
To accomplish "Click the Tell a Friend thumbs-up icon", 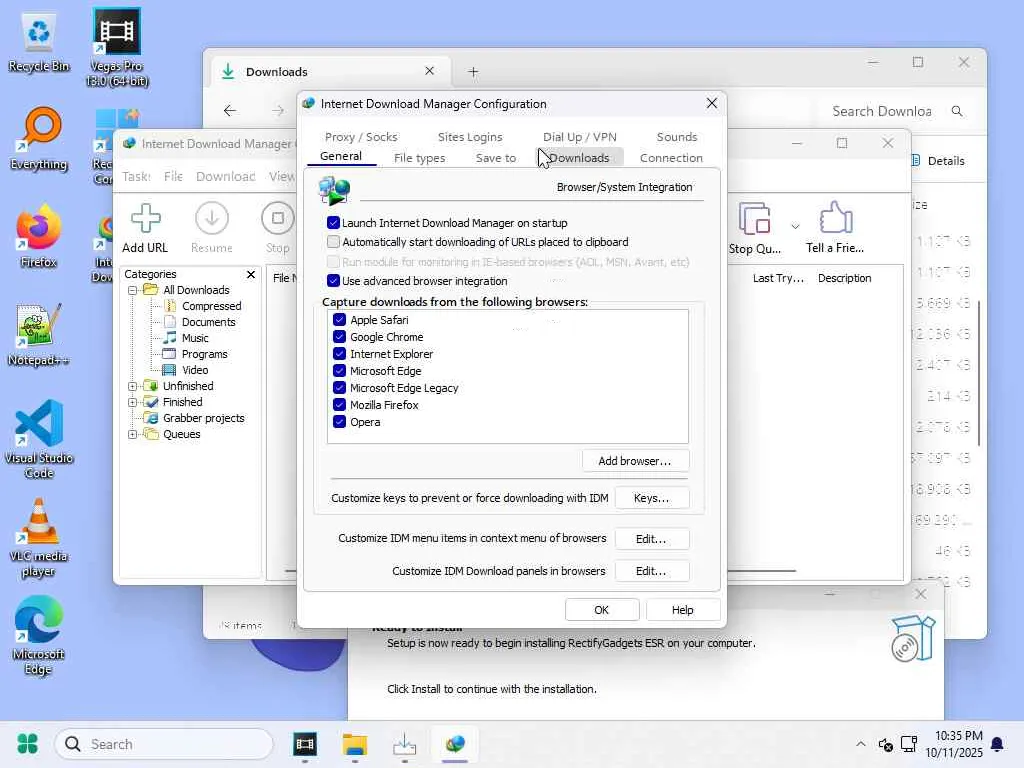I will tap(836, 217).
